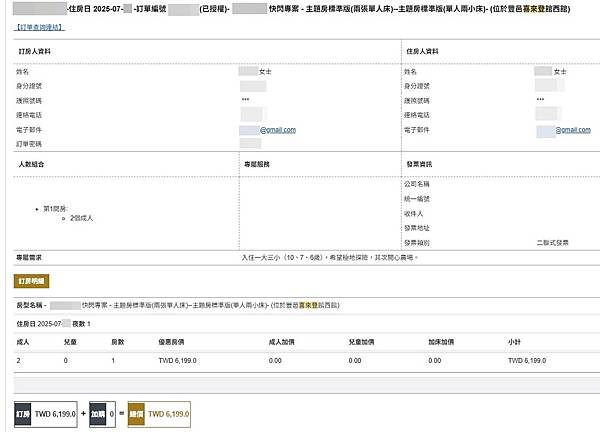Click the adult count 2 in the table
Screen dimensions: 600x432
(x=18, y=361)
